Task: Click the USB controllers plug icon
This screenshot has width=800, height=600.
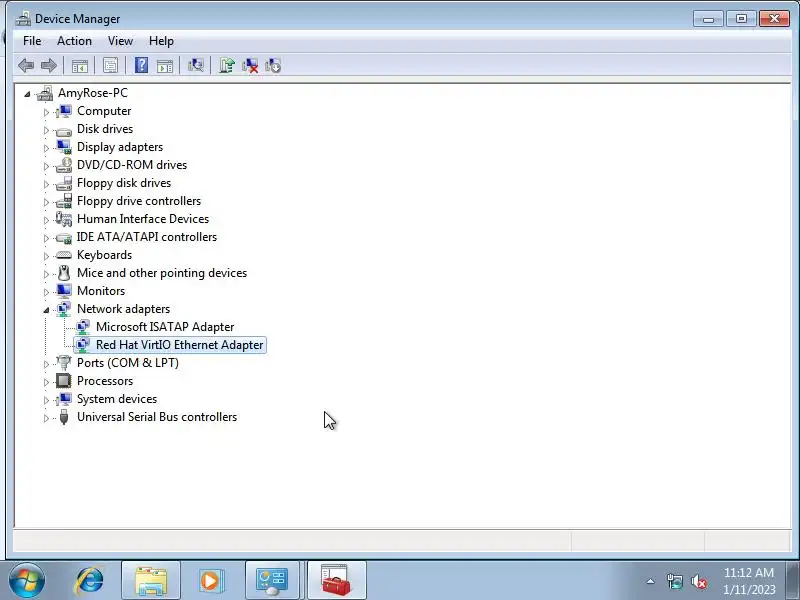Action: pyautogui.click(x=64, y=417)
